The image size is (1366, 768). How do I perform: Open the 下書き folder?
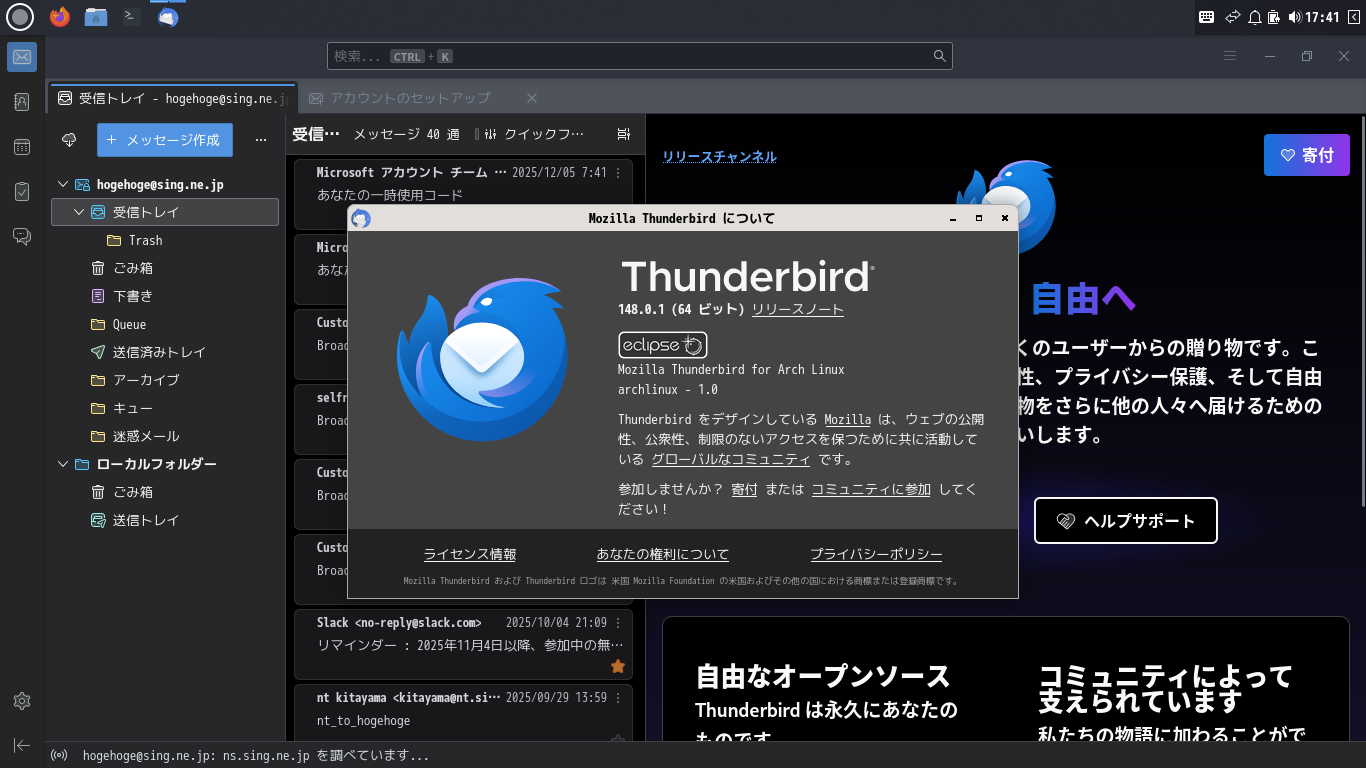[165, 296]
